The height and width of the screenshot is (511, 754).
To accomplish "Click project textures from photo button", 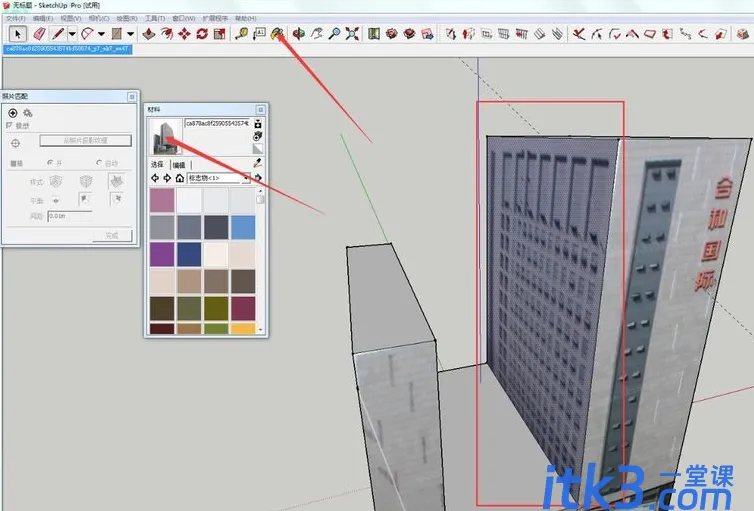I will (86, 140).
